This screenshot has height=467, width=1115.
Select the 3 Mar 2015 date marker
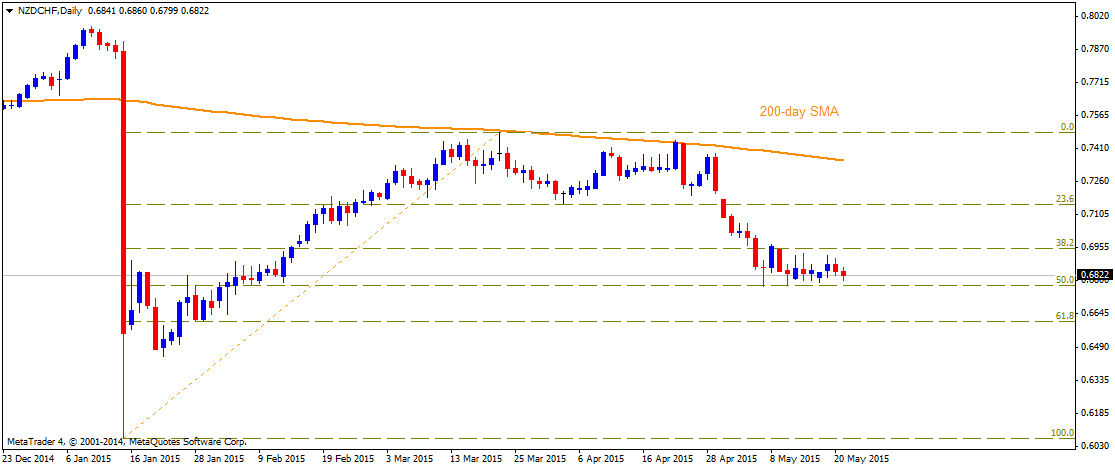coord(409,459)
